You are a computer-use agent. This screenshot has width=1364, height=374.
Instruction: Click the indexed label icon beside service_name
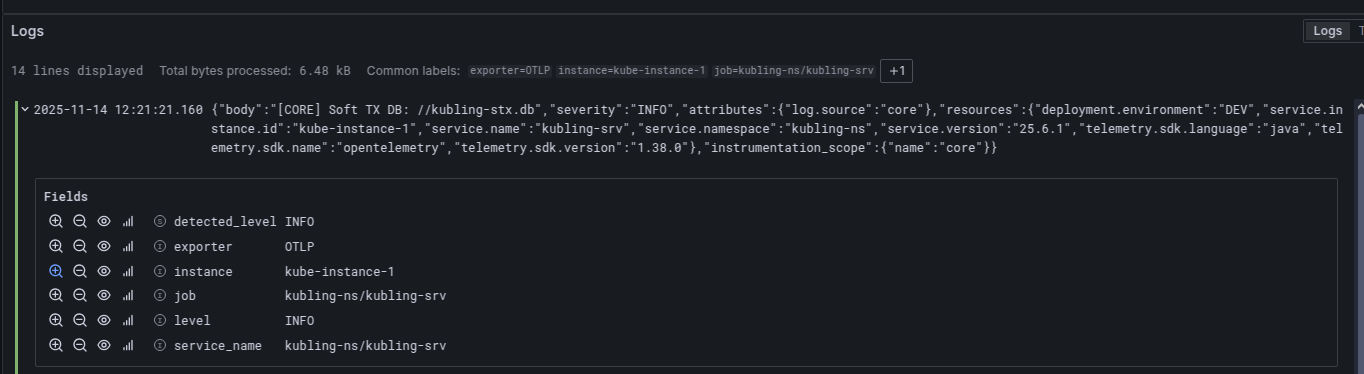(159, 345)
